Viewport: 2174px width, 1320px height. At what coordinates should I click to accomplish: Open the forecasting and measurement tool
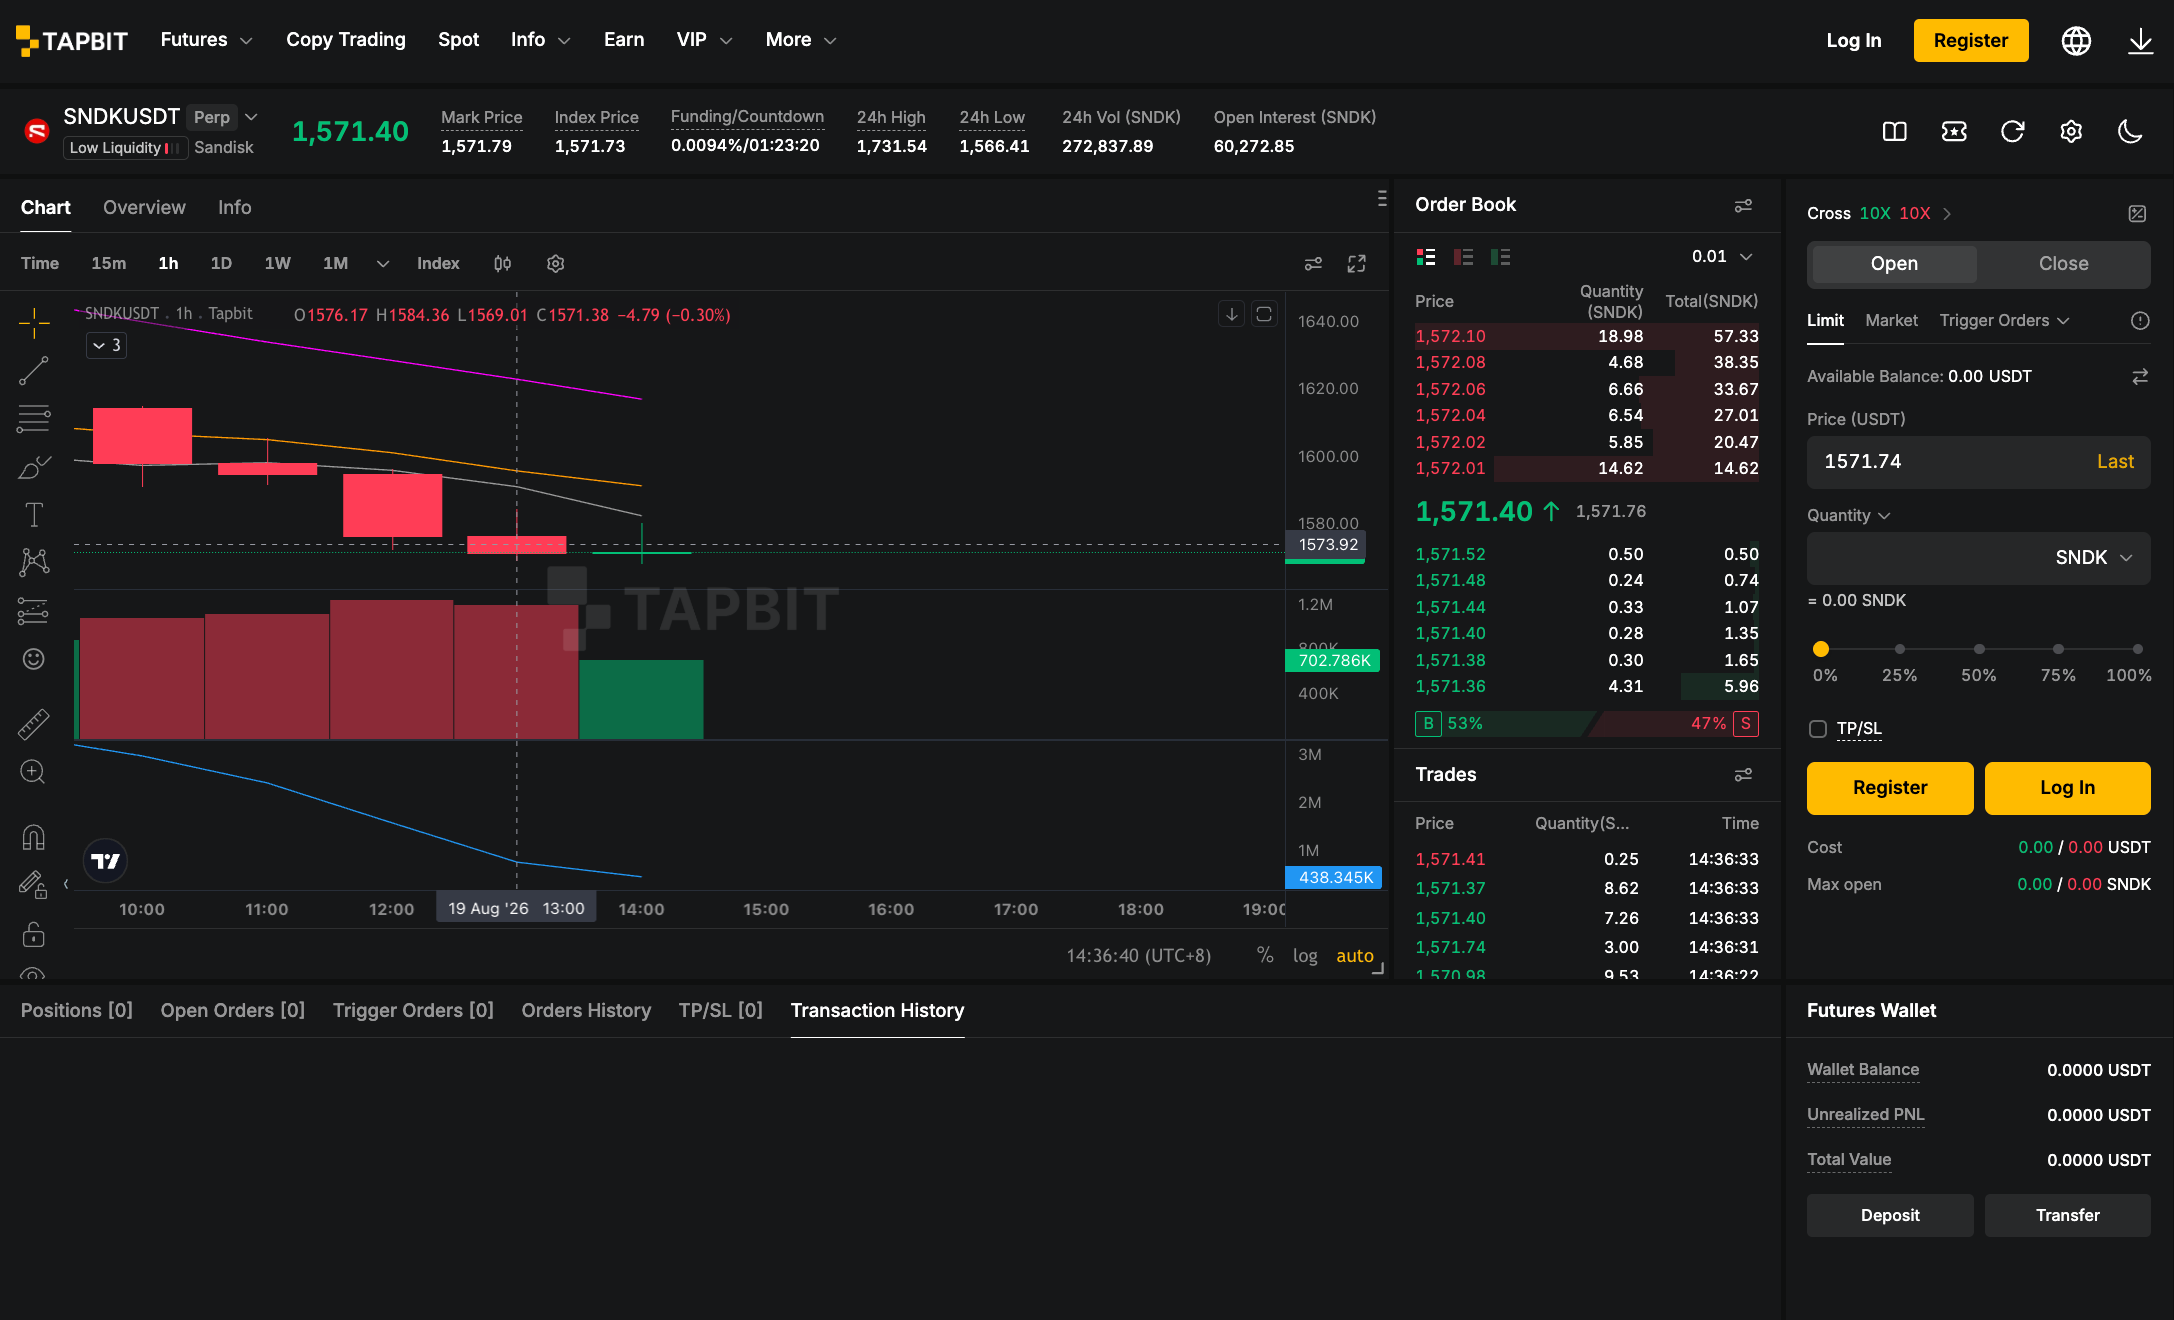tap(34, 610)
